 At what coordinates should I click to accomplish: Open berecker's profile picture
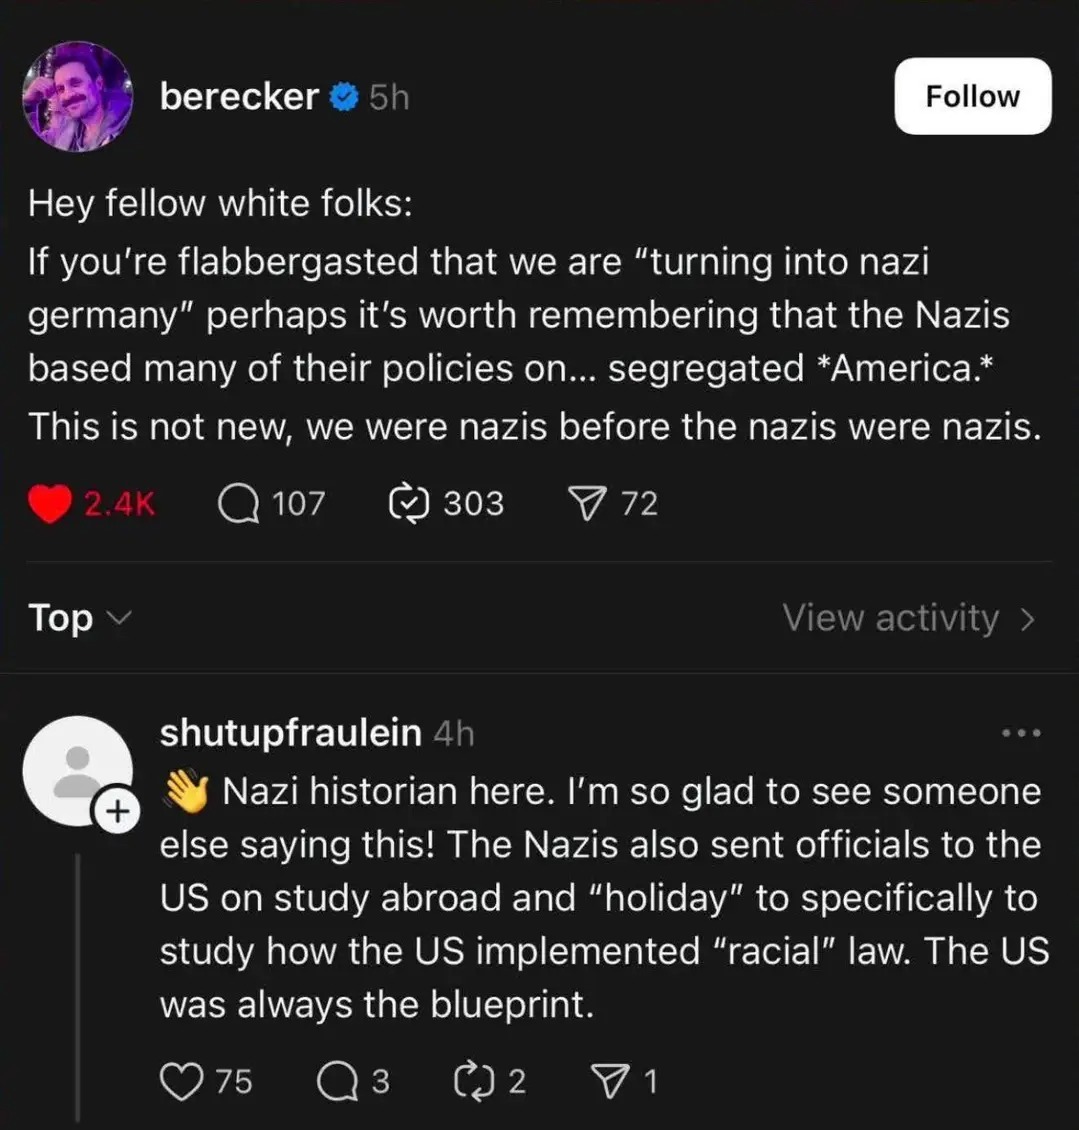point(77,96)
